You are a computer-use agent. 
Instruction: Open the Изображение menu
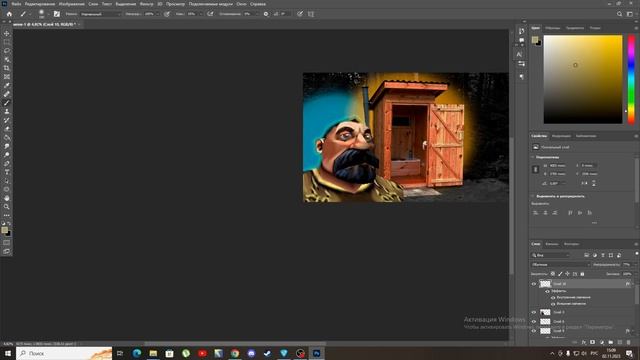tap(71, 4)
